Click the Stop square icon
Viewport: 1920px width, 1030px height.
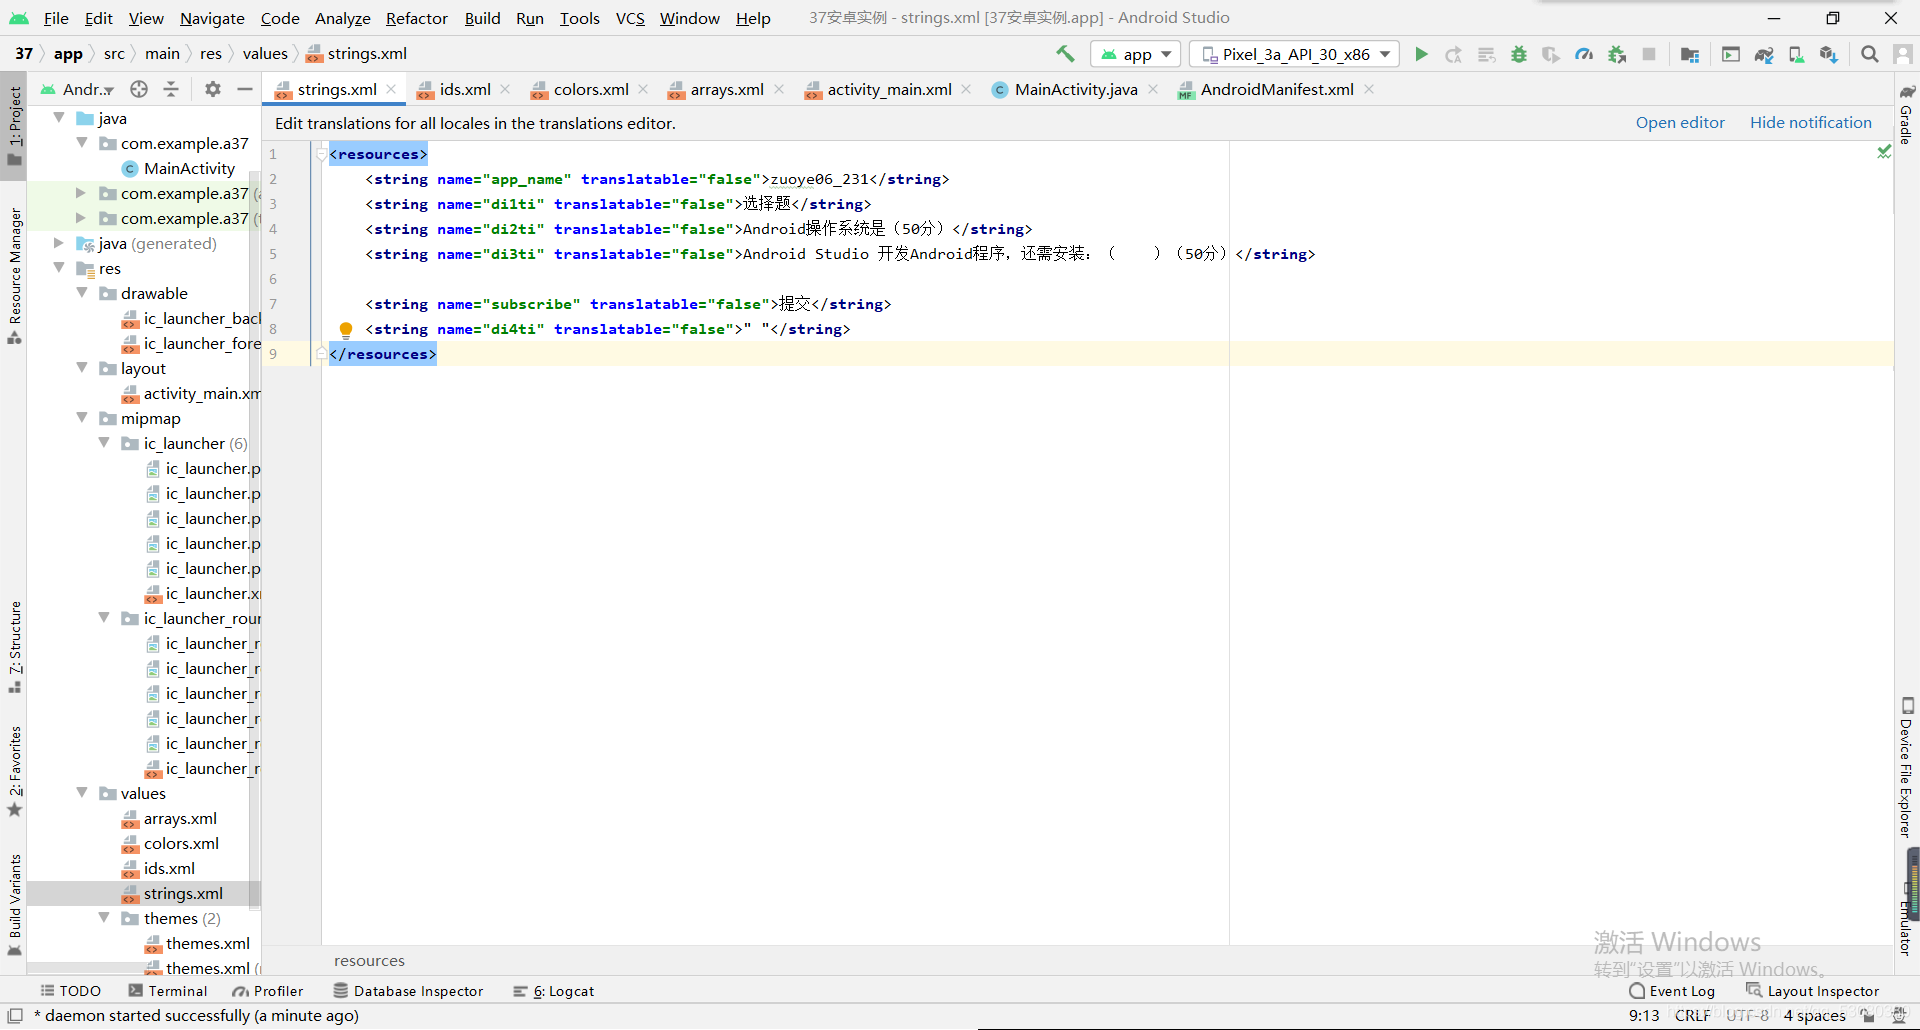coord(1649,54)
